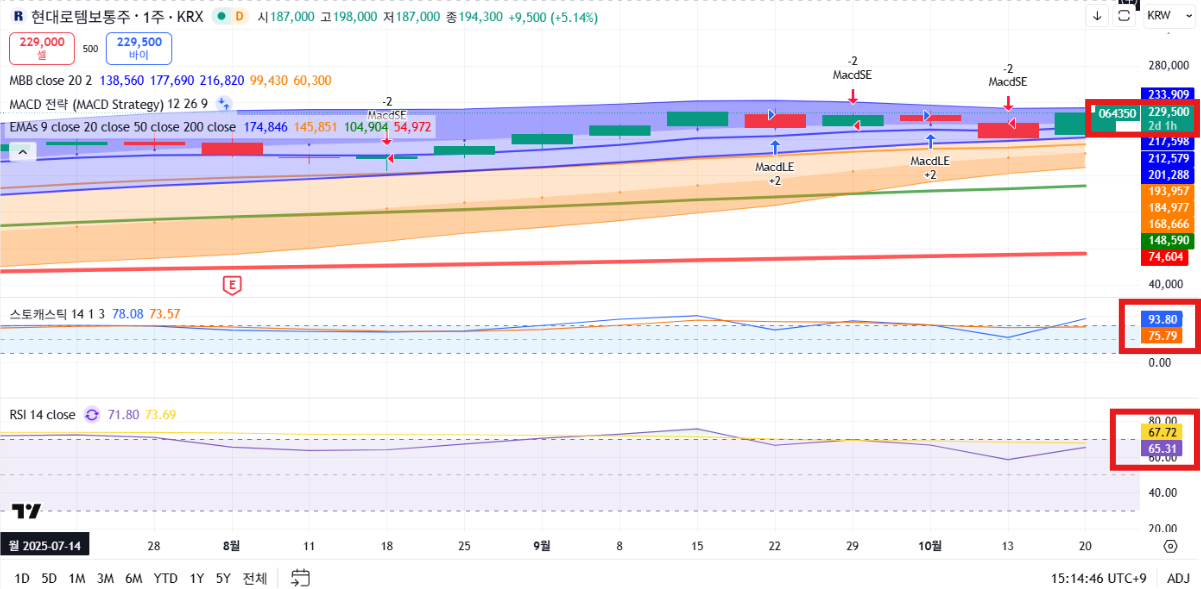The image size is (1201, 589).
Task: Click the 시187,000 open price value
Action: pyautogui.click(x=286, y=17)
